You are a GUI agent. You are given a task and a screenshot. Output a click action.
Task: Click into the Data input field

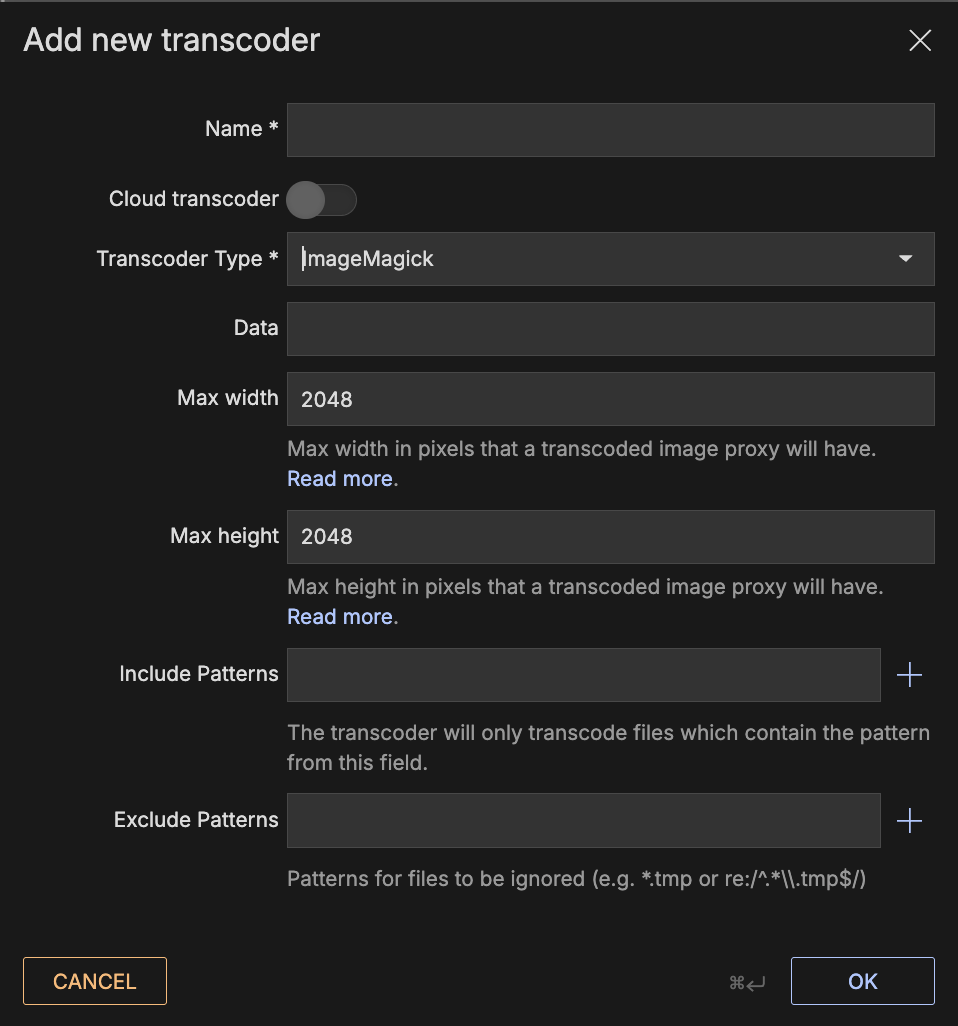(610, 329)
